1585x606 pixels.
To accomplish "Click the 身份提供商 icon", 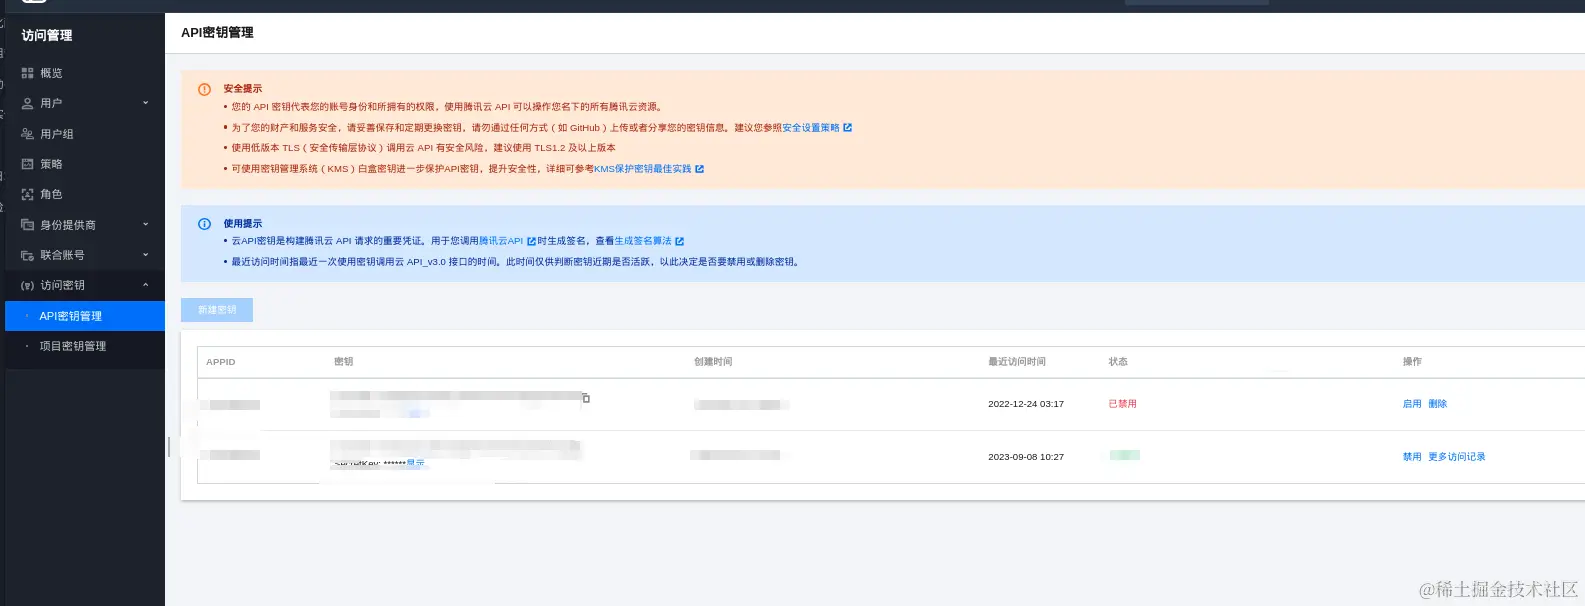I will point(27,225).
